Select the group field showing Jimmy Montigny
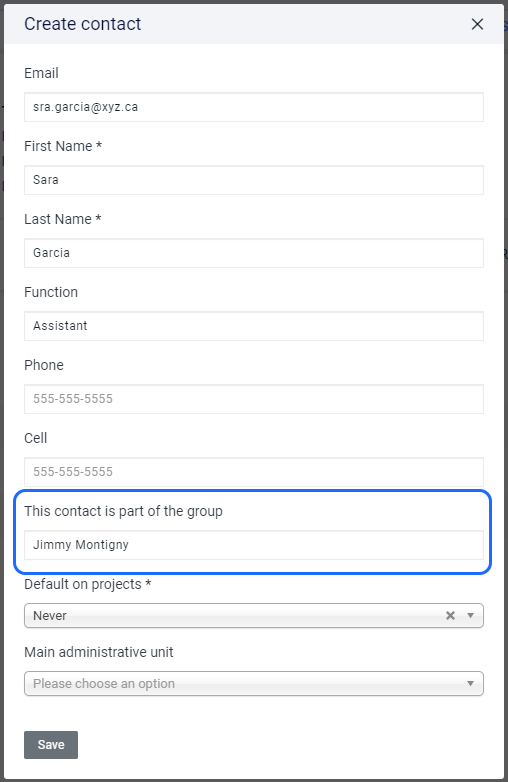 (x=254, y=545)
